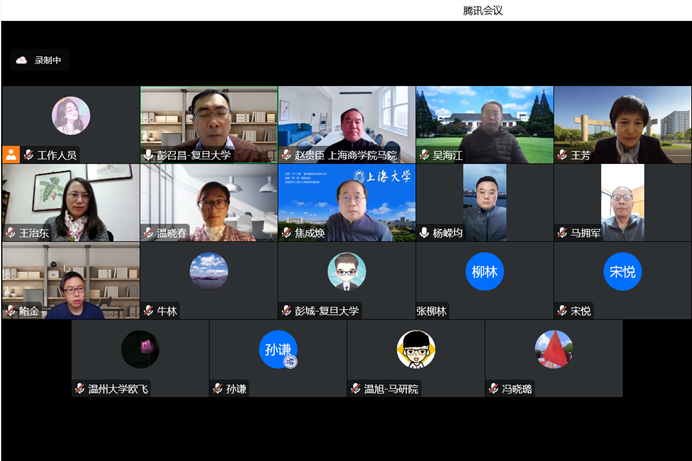This screenshot has height=461, width=692.
Task: Click the cartoon avatar of 彭城-复旦大学
Action: pyautogui.click(x=346, y=271)
